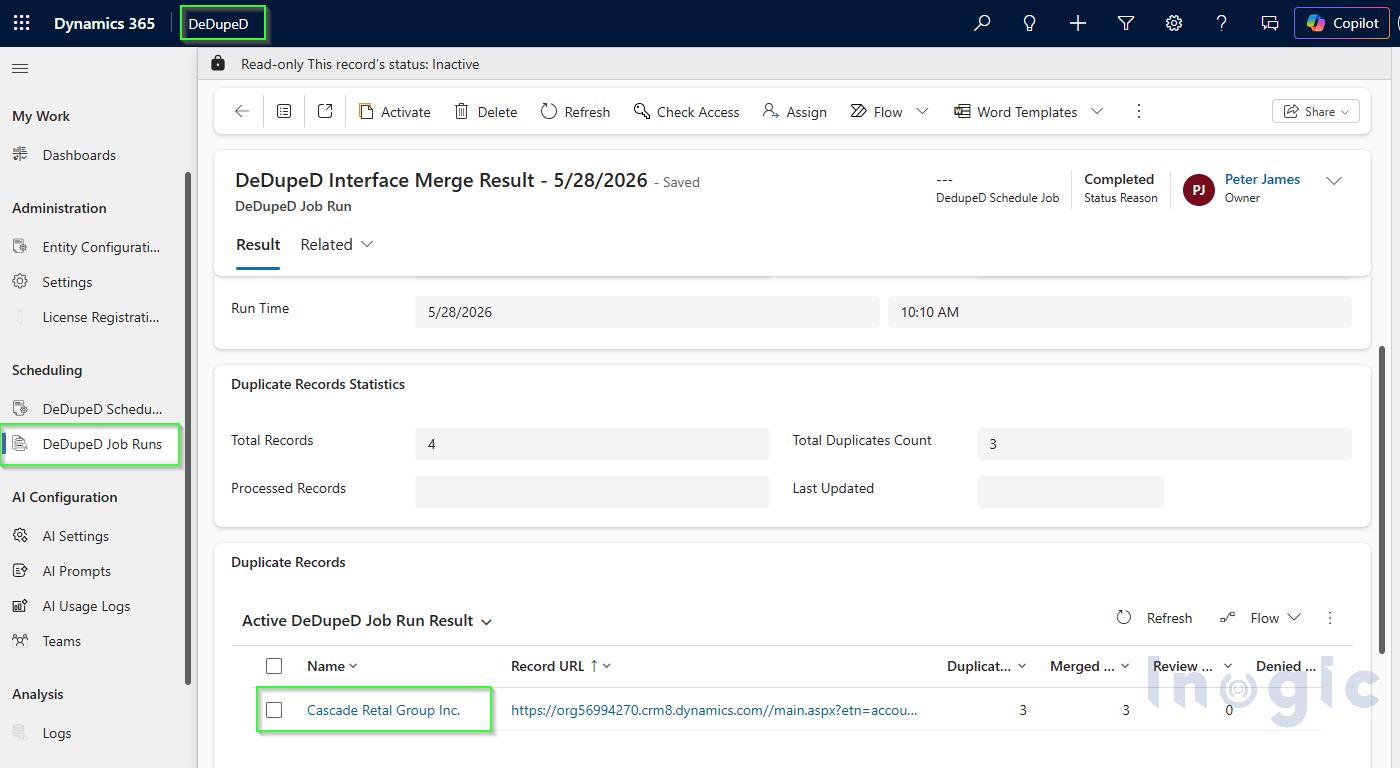The height and width of the screenshot is (768, 1400).
Task: Open AI Settings in sidebar
Action: [x=75, y=536]
